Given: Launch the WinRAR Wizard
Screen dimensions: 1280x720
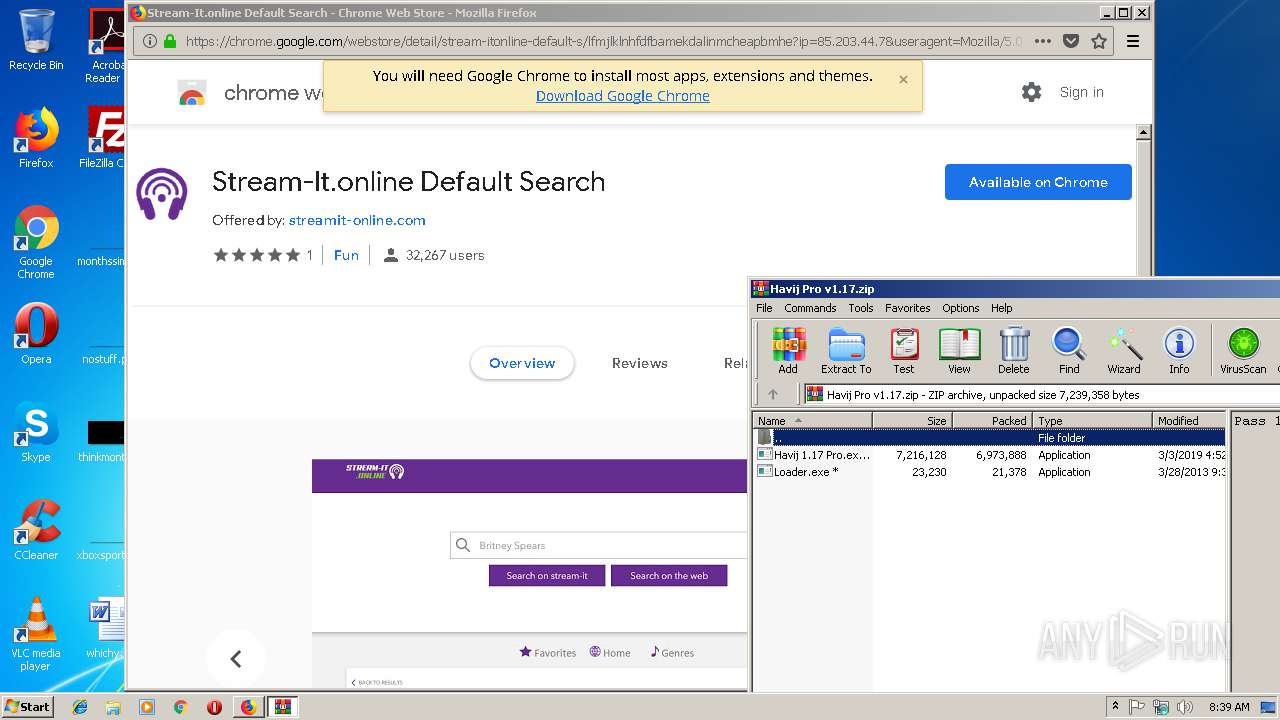Looking at the screenshot, I should [x=1124, y=350].
